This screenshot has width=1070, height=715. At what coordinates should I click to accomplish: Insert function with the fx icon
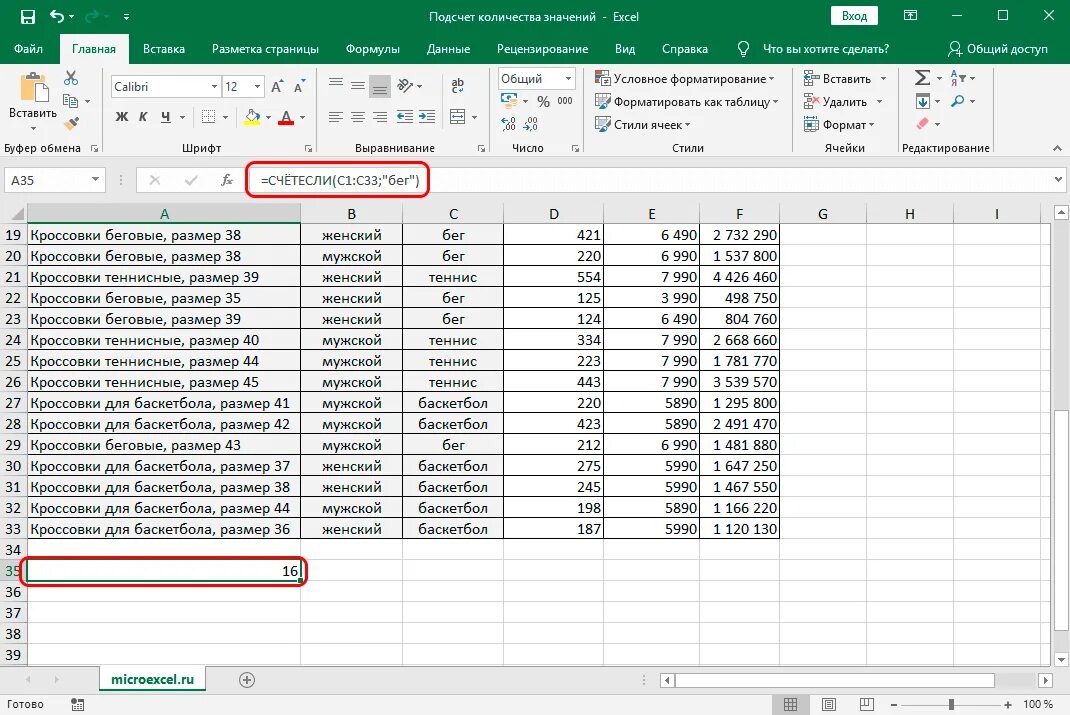tap(227, 180)
